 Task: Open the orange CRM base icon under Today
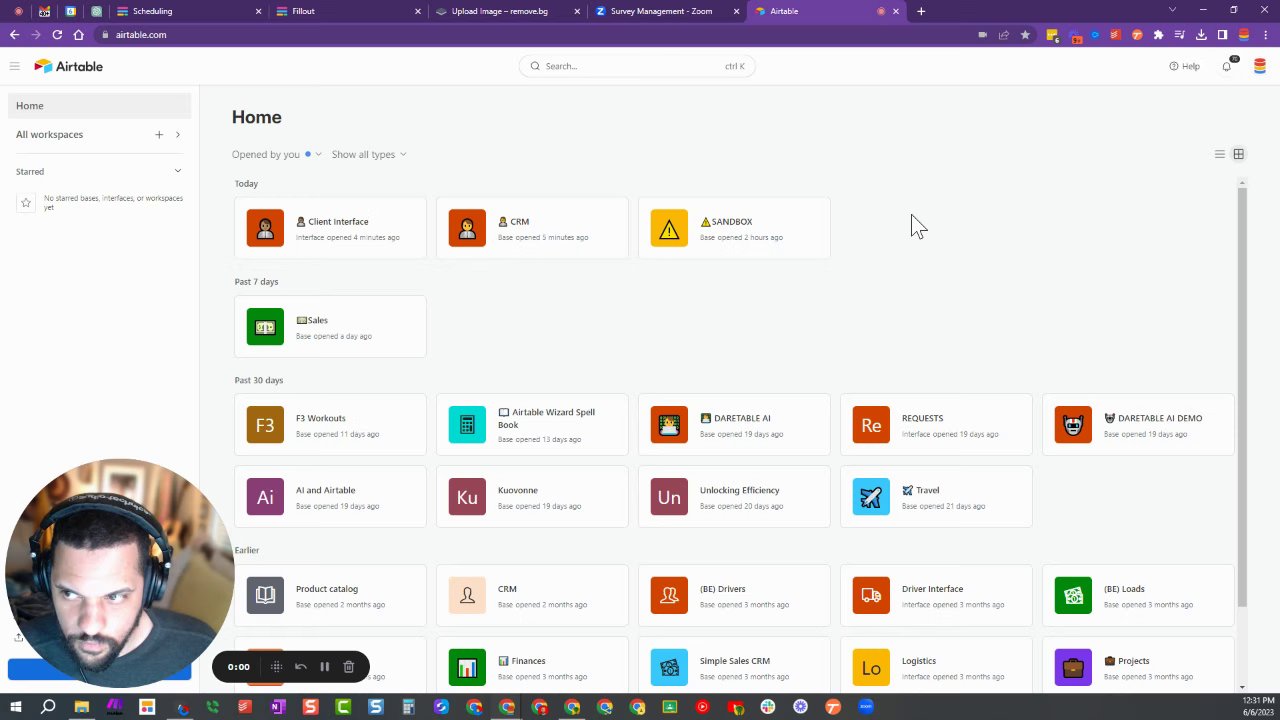pyautogui.click(x=467, y=228)
